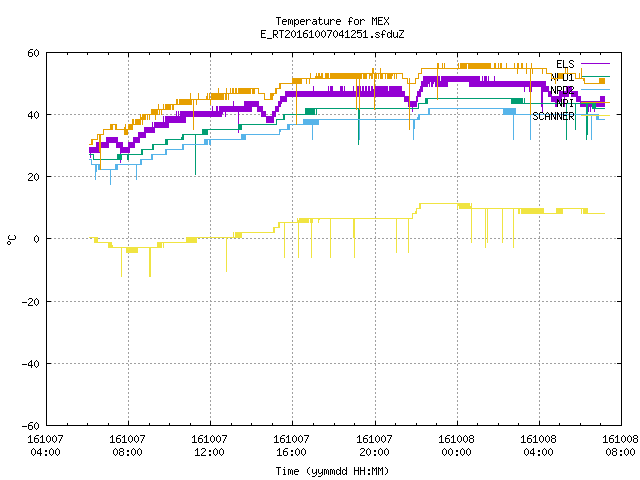Click the y-axis tick label 40
Screen dimensions: 640x480
(33, 115)
